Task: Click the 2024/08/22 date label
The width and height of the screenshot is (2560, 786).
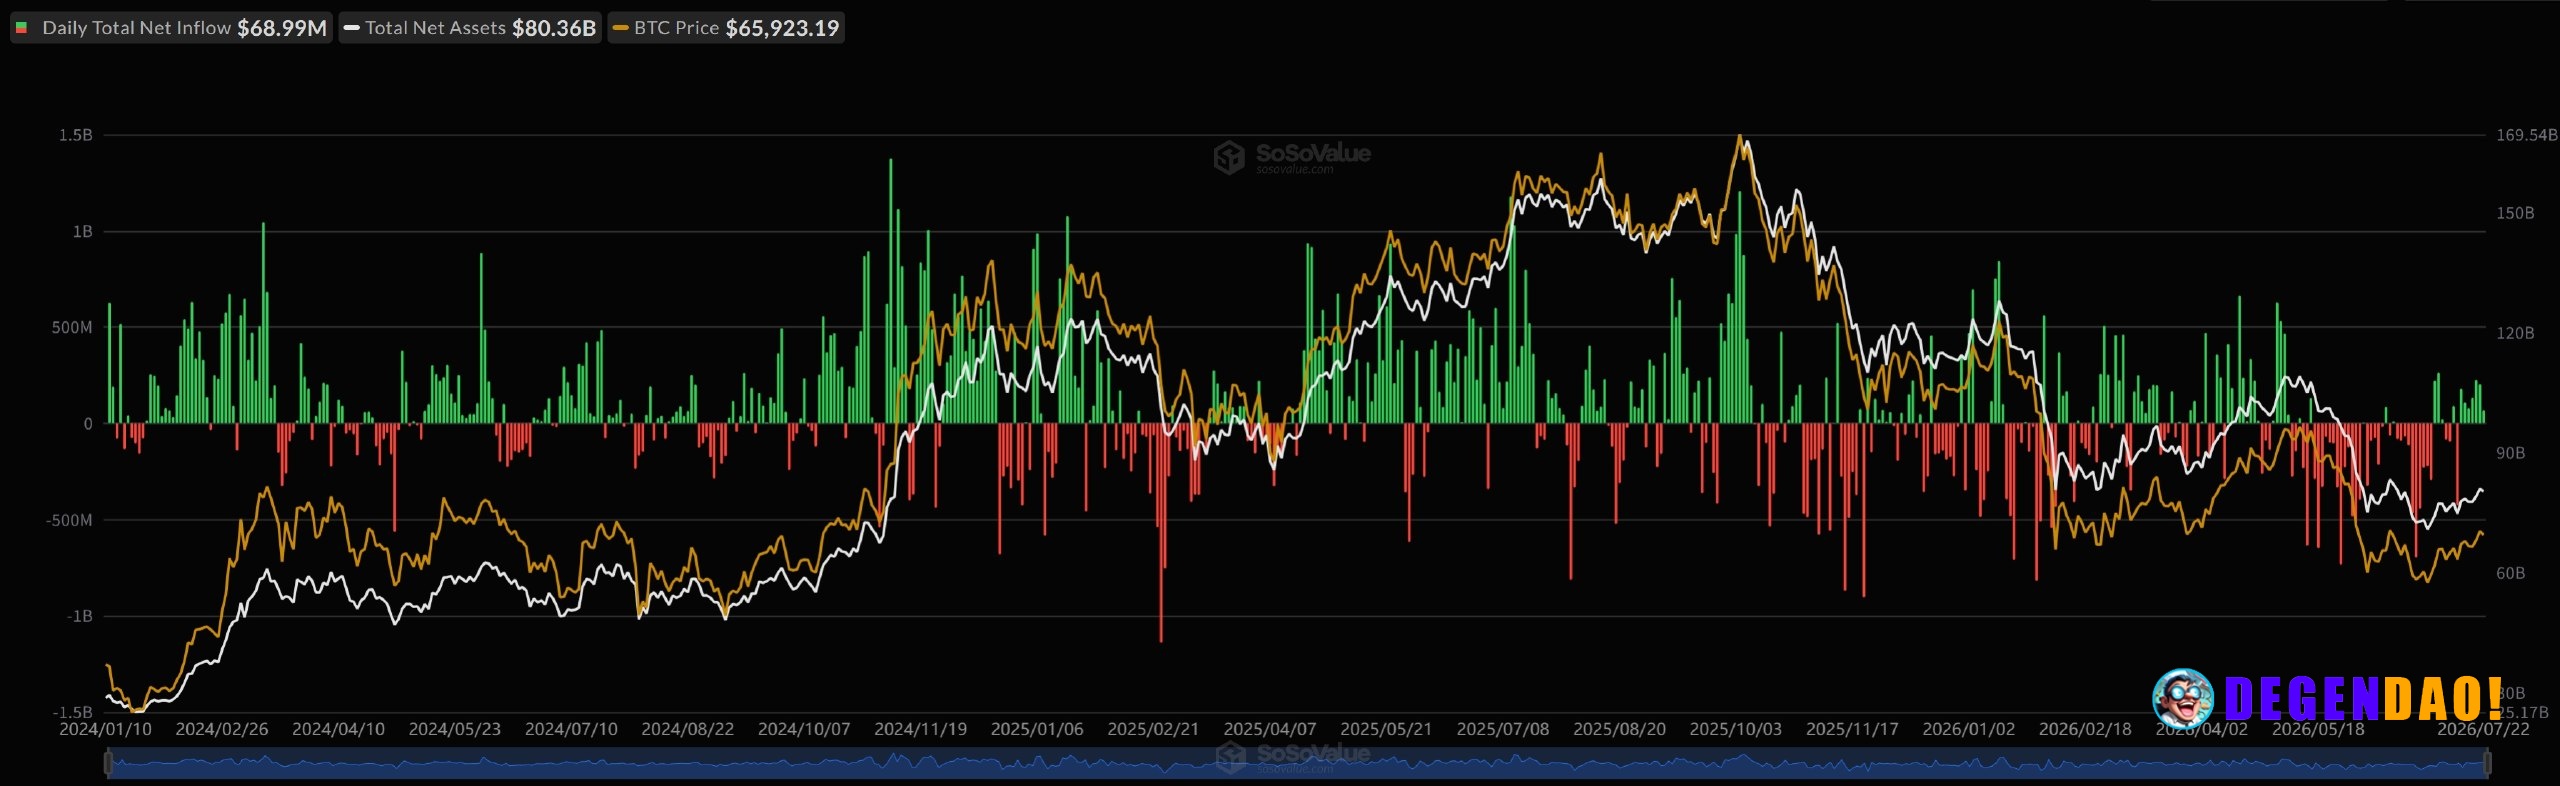Action: pos(687,729)
